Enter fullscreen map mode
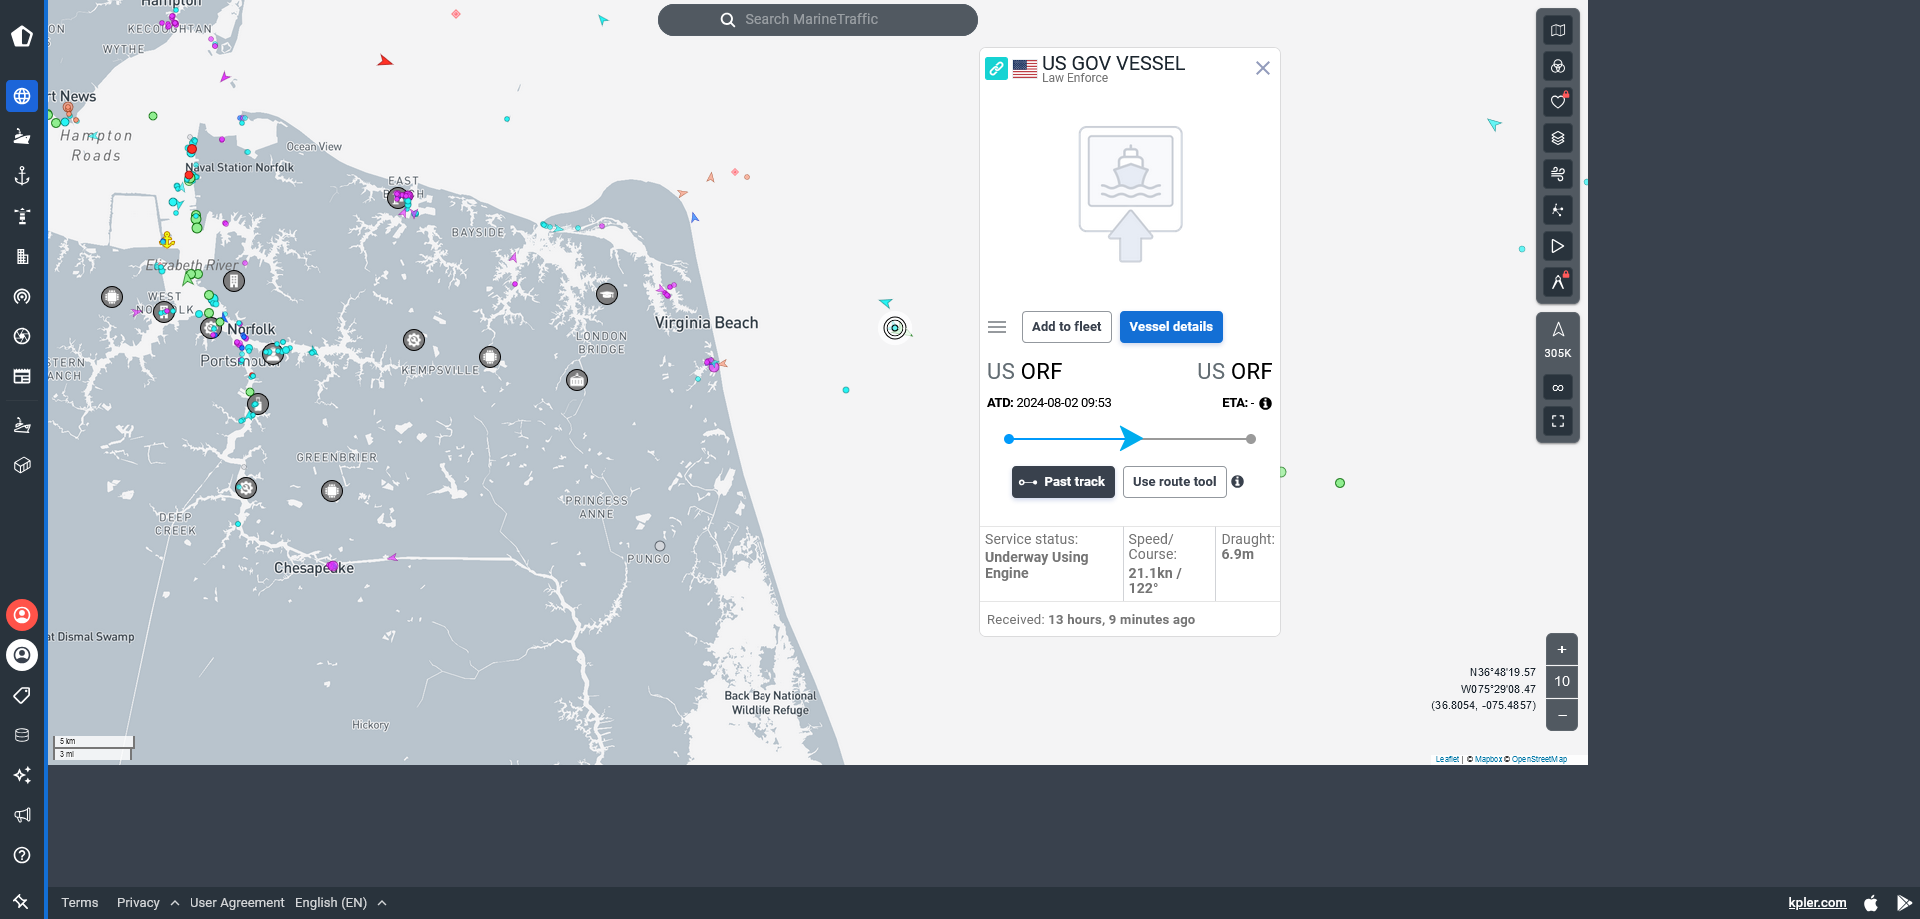Viewport: 1920px width, 919px height. pyautogui.click(x=1558, y=421)
